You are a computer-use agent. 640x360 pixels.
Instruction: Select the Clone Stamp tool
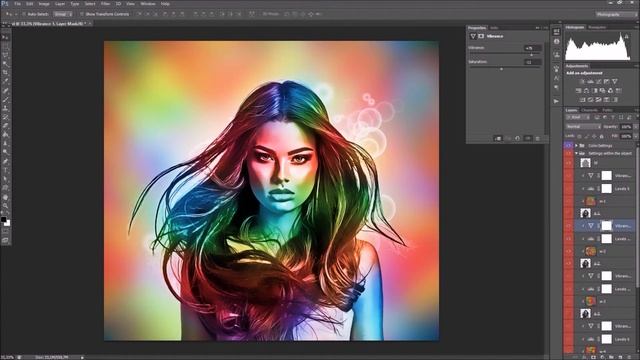[5, 108]
